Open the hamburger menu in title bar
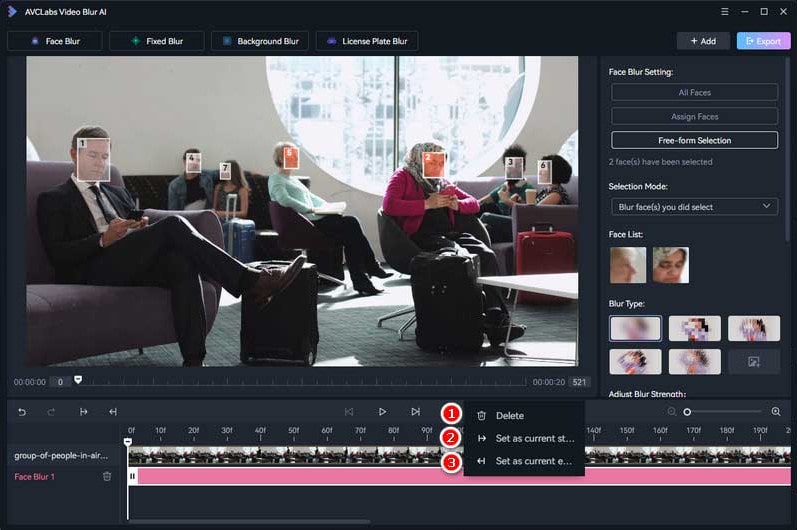The width and height of the screenshot is (797, 530). click(724, 11)
